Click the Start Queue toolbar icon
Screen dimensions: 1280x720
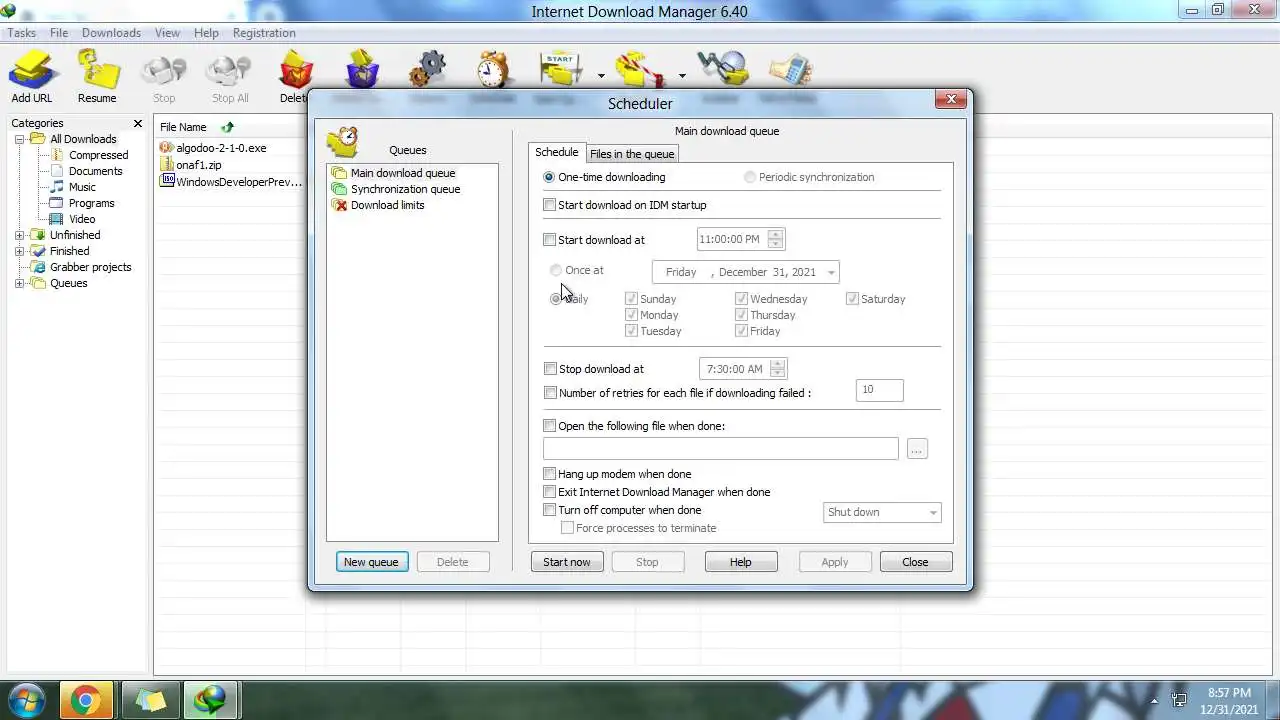click(561, 70)
